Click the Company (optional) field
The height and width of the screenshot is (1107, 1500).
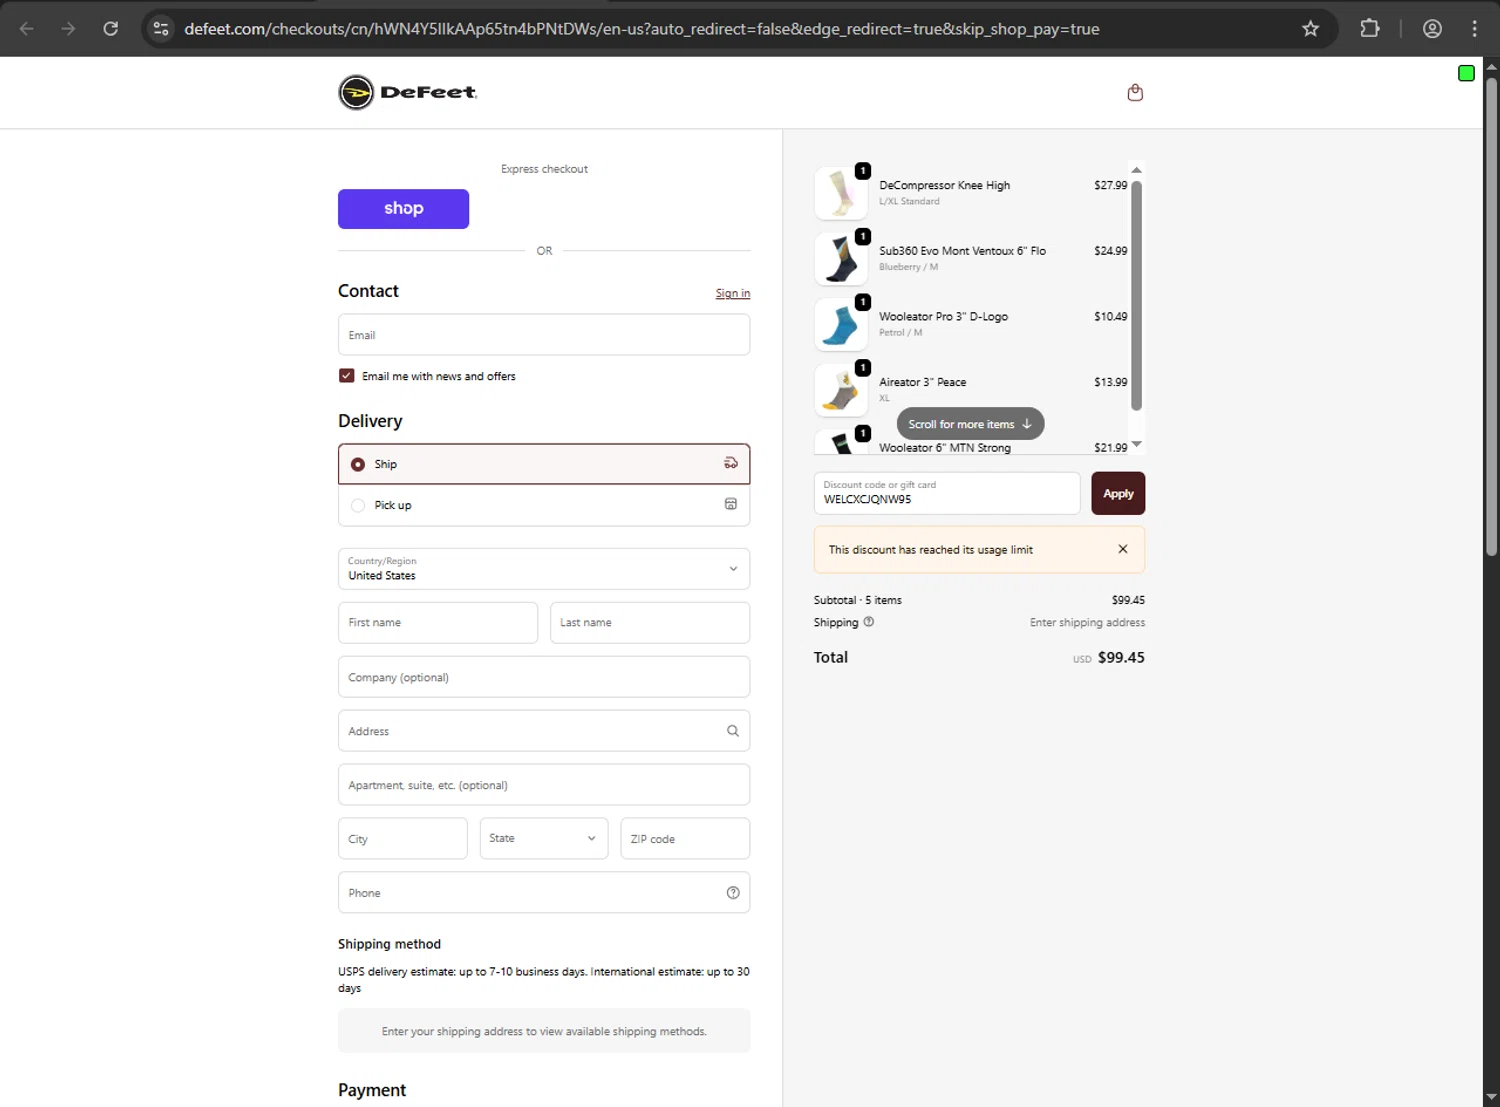[x=544, y=677]
